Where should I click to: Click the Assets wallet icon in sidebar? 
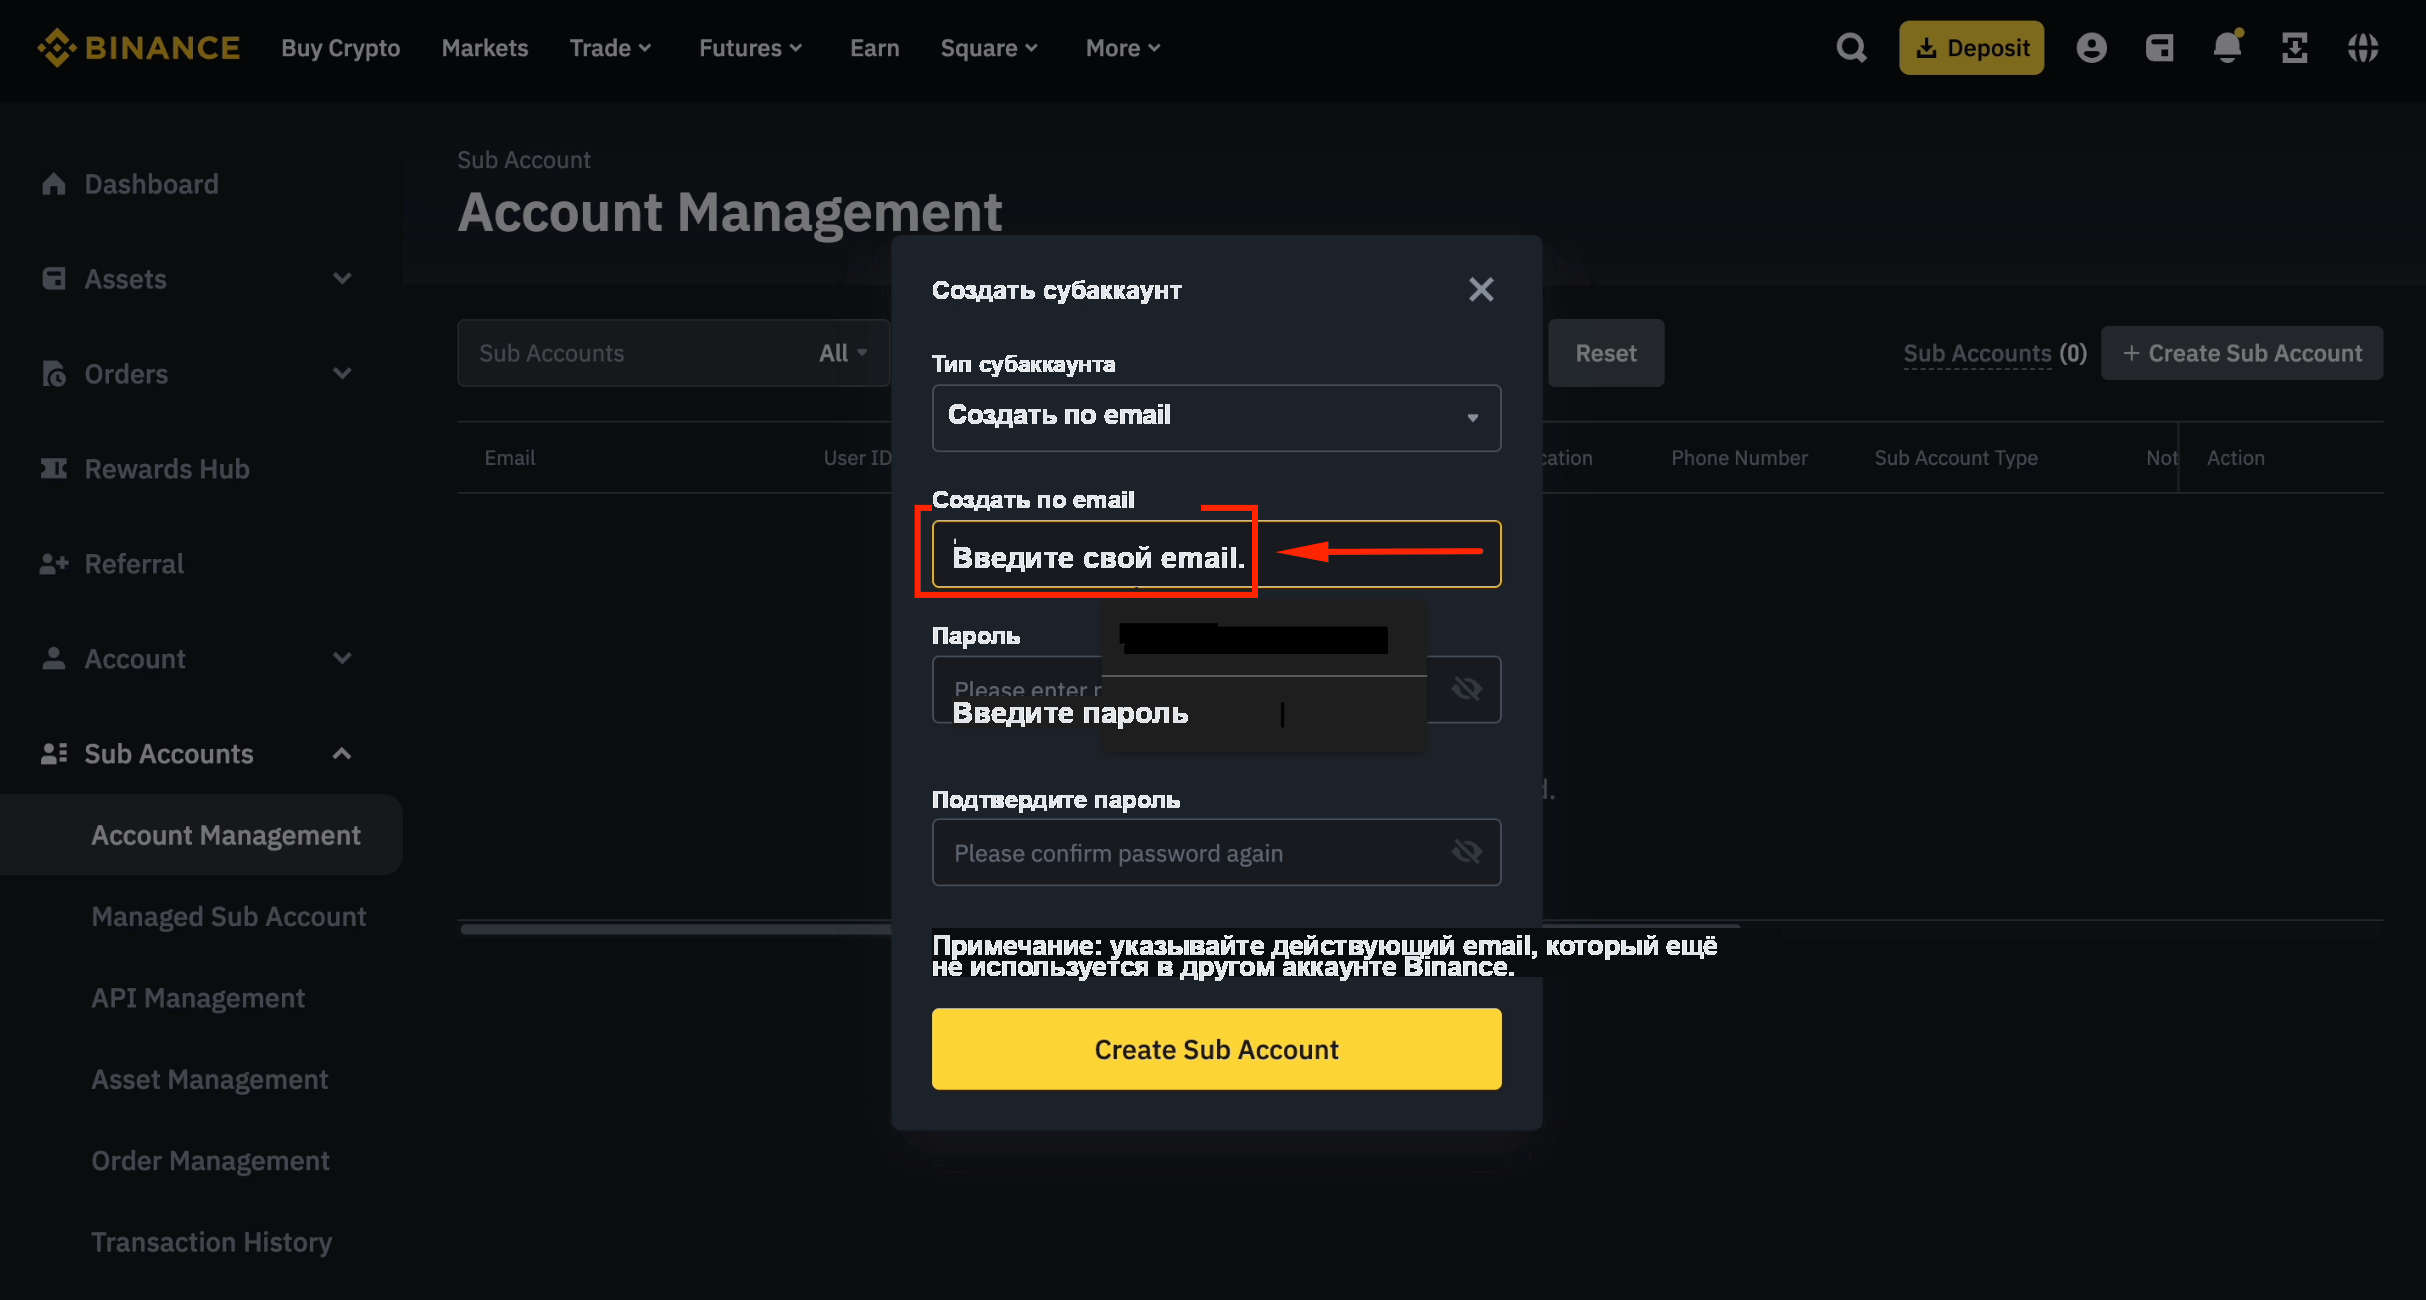(x=54, y=279)
